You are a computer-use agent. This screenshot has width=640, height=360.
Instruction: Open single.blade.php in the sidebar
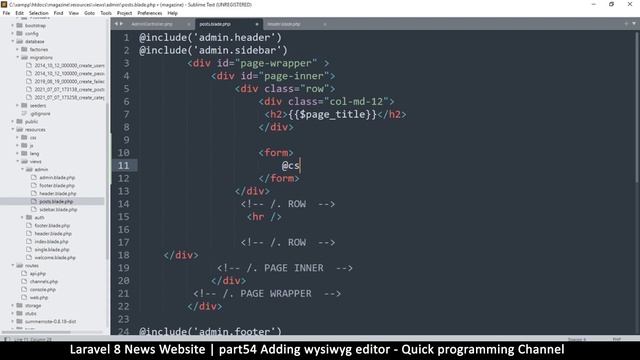pos(52,249)
